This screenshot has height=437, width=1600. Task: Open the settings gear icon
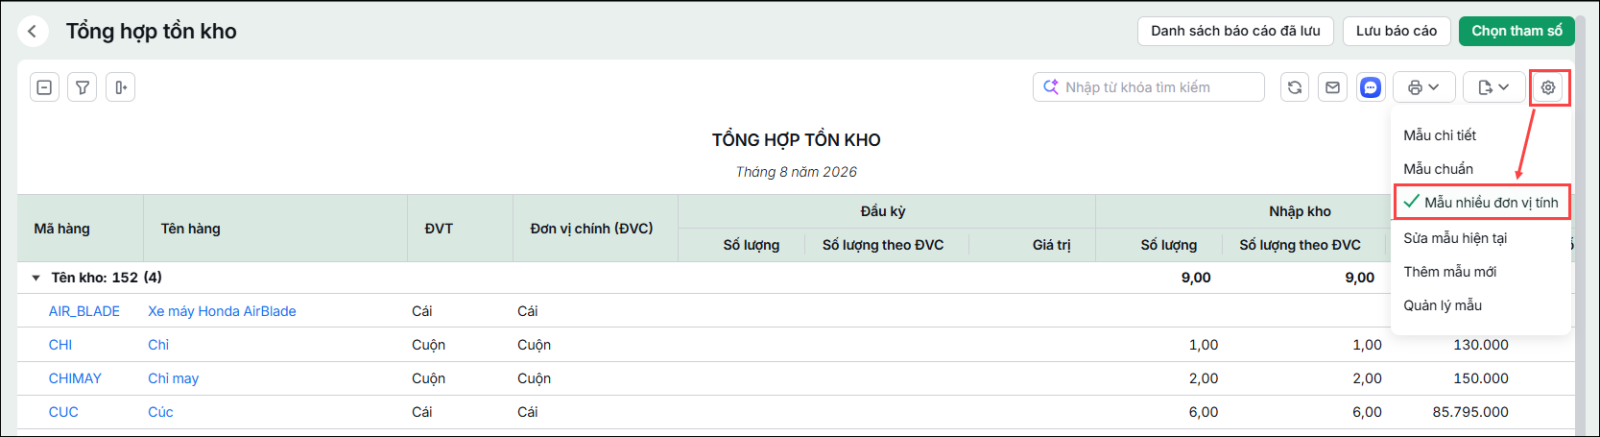pyautogui.click(x=1548, y=87)
